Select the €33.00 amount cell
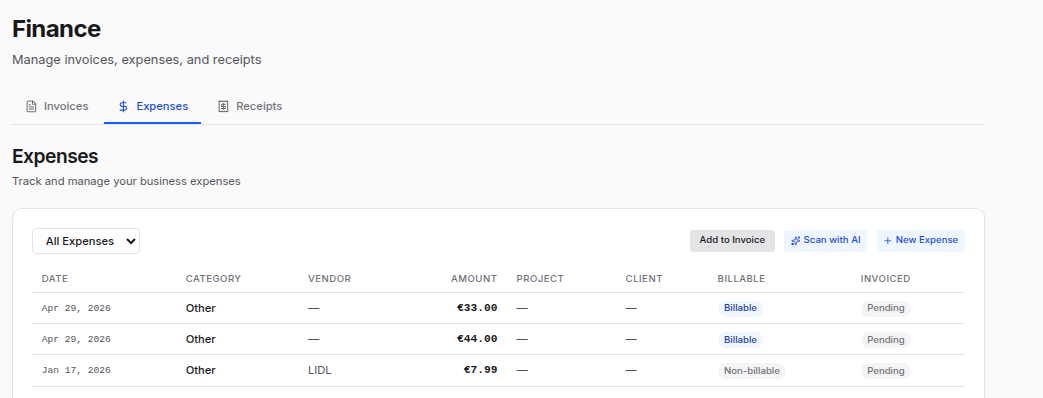This screenshot has width=1043, height=398. (477, 308)
